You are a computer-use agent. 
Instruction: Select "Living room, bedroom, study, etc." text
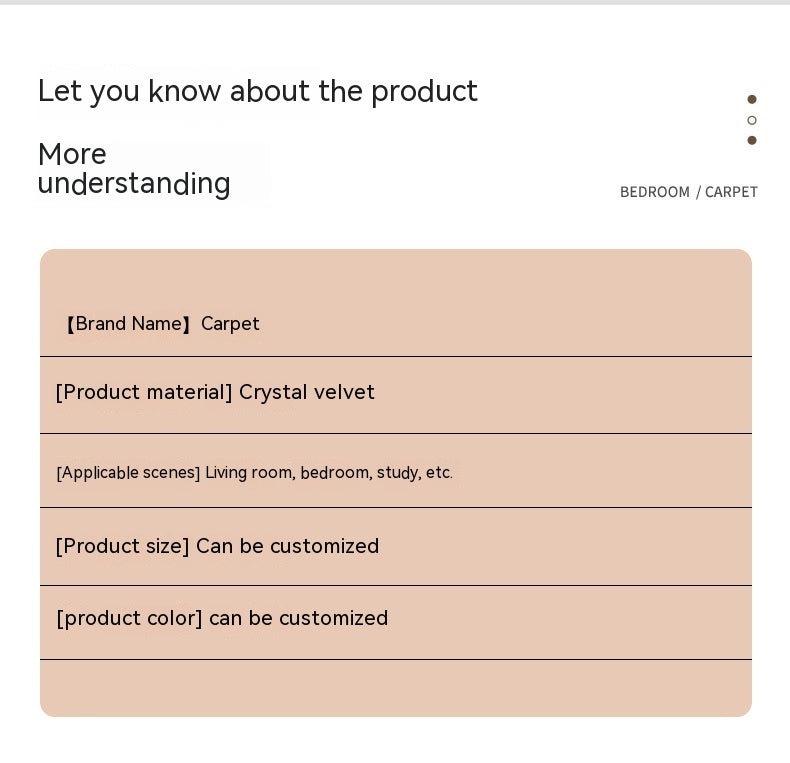click(x=329, y=472)
